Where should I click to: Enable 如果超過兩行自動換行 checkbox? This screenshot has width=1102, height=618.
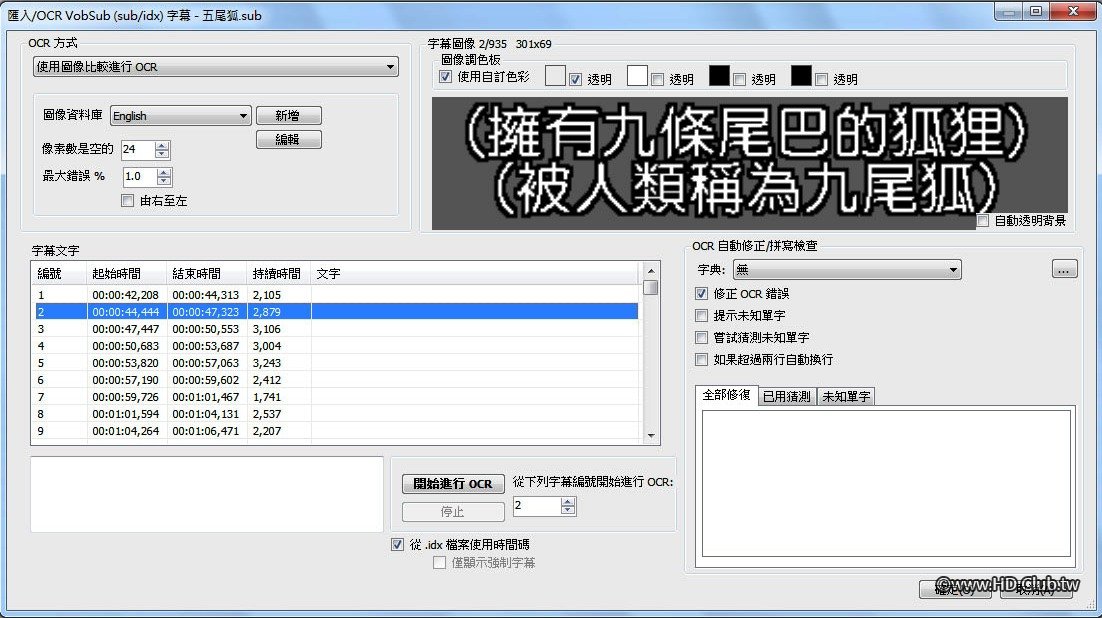point(701,359)
